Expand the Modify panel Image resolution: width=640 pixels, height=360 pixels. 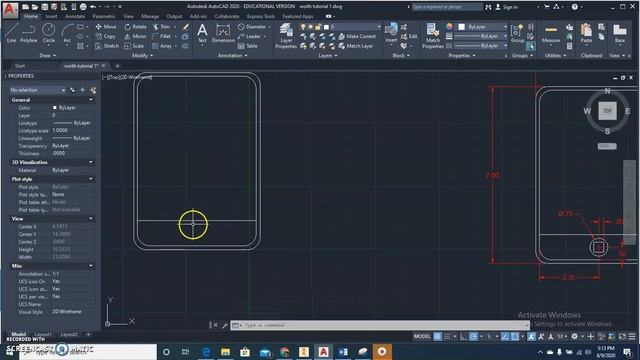coord(142,56)
